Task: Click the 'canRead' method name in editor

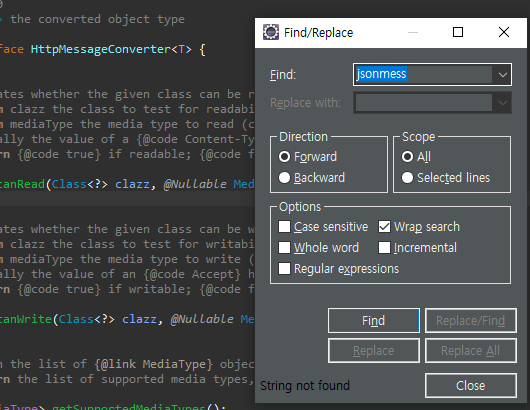Action: 22,184
